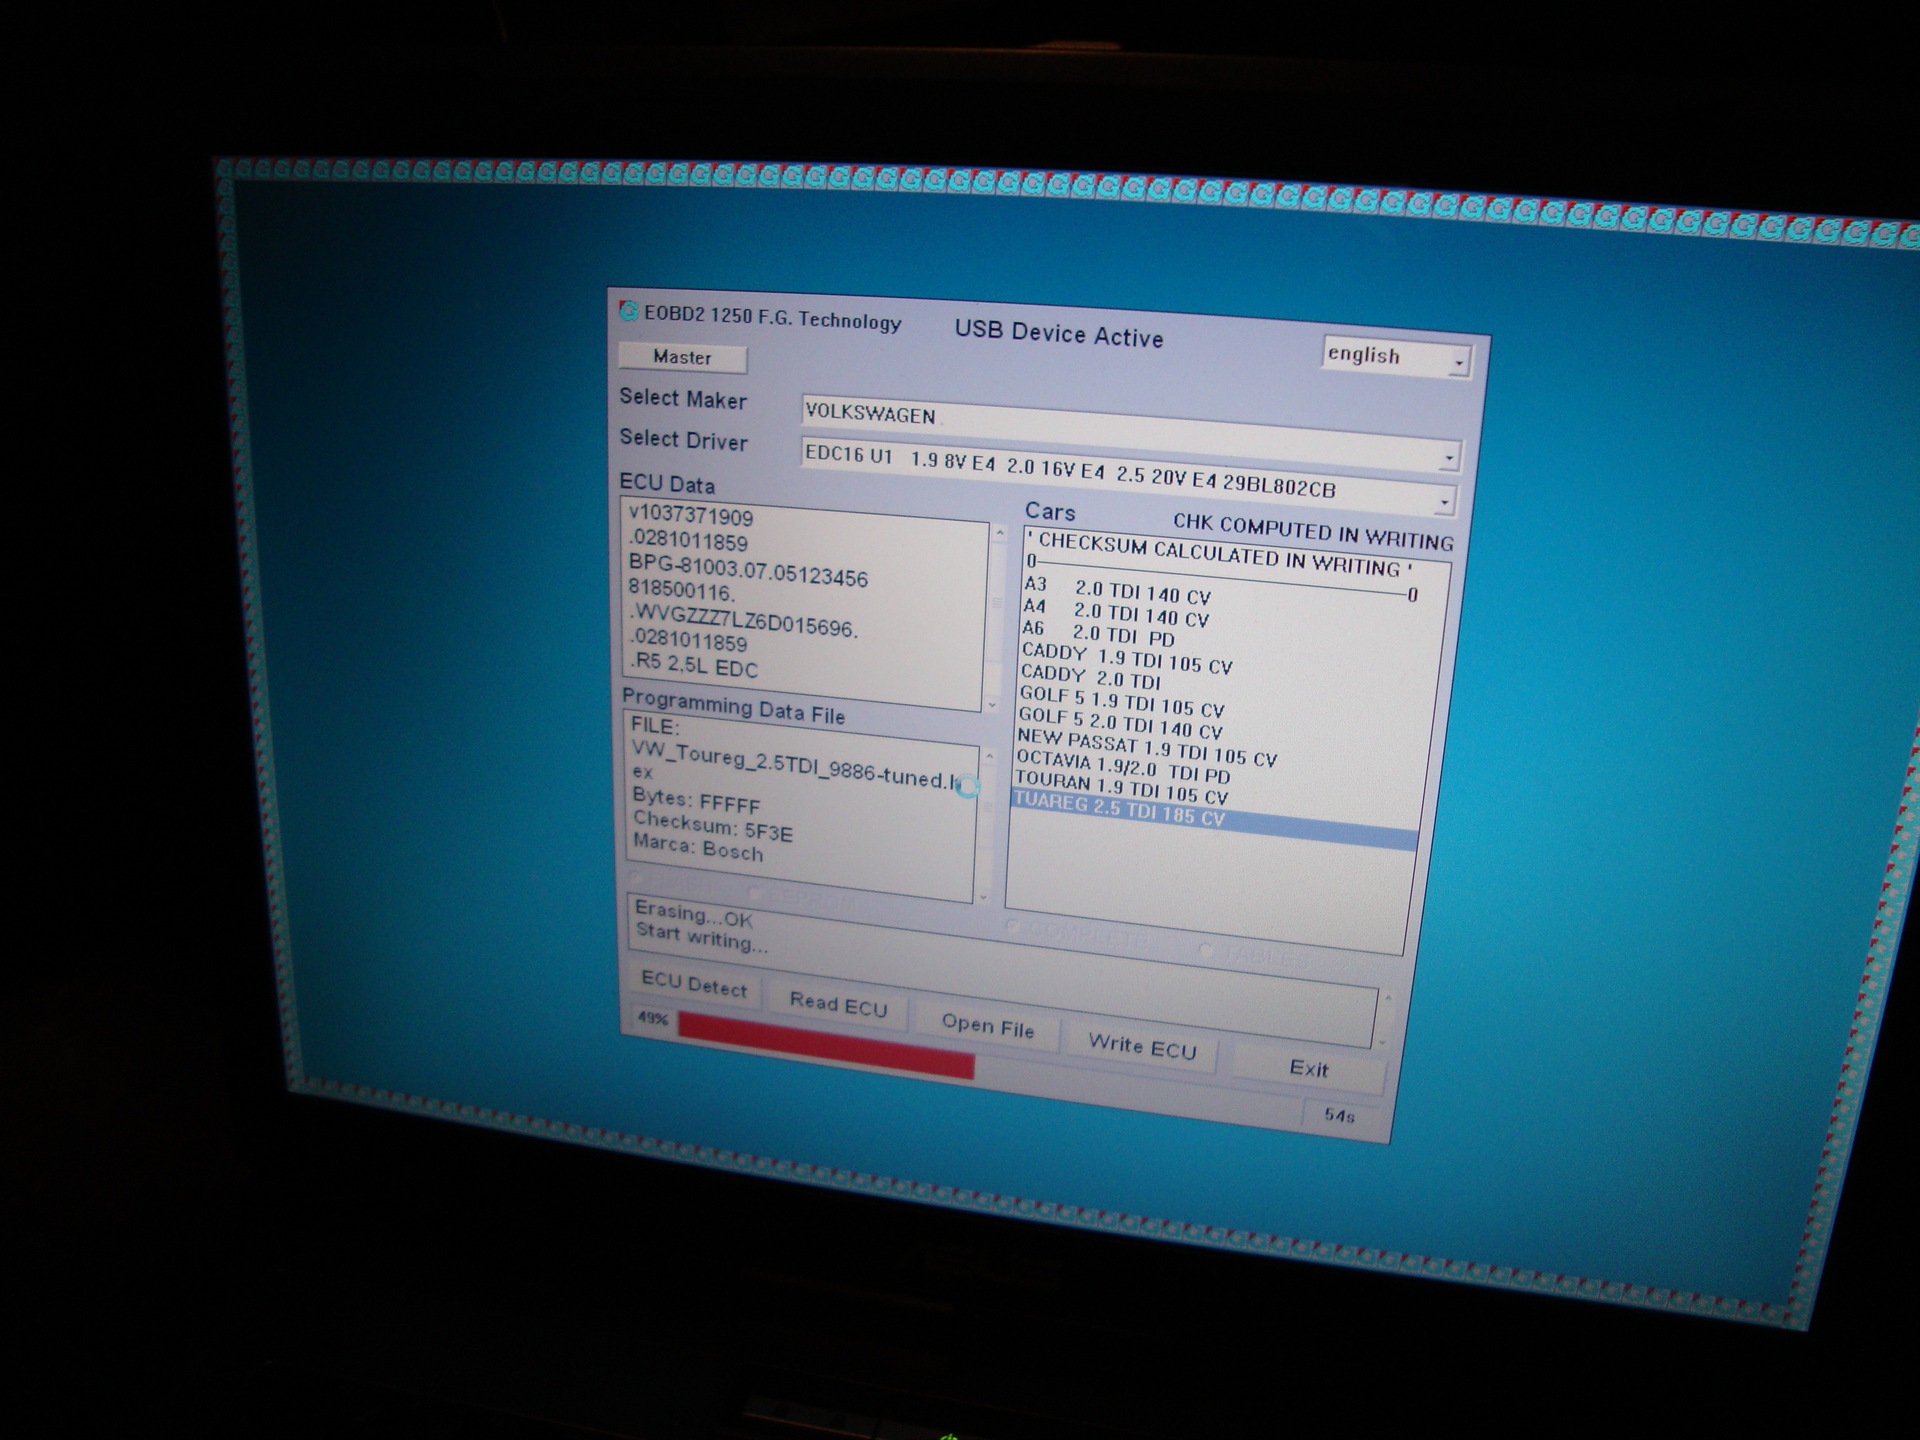Screen dimensions: 1920x1440
Task: Select OCTAVIA 1.9/2.0 TDI PD
Action: coord(1123,767)
